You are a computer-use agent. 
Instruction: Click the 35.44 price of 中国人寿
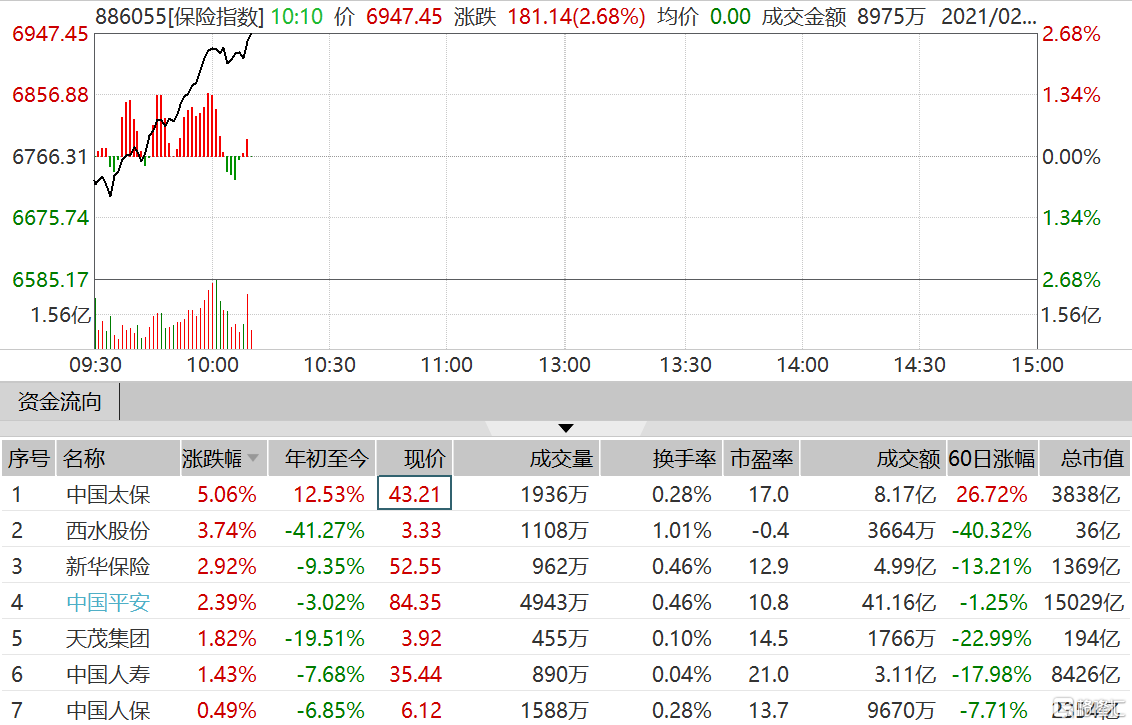pos(415,674)
